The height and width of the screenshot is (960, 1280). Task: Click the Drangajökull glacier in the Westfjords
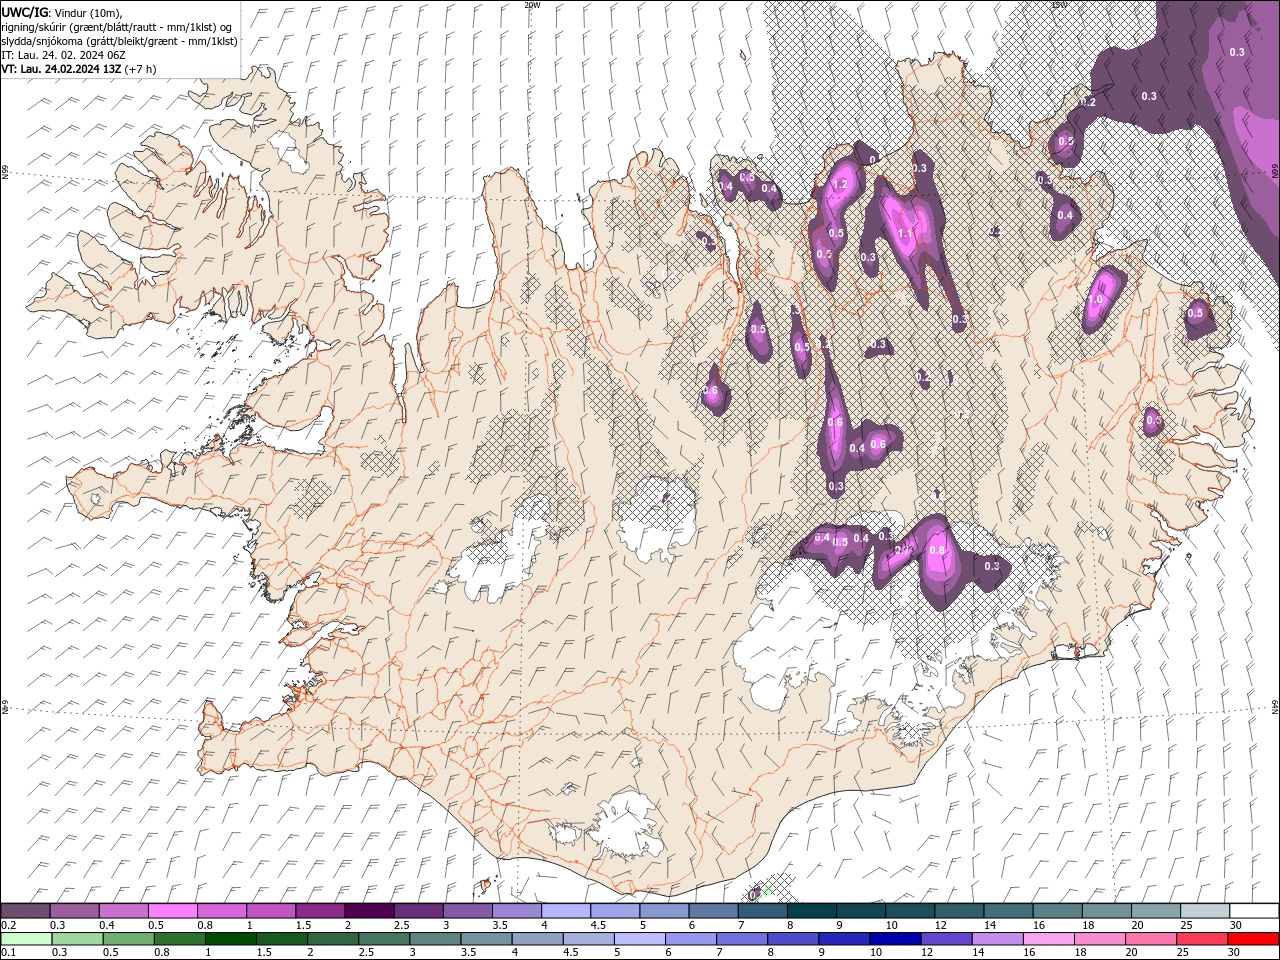[287, 152]
